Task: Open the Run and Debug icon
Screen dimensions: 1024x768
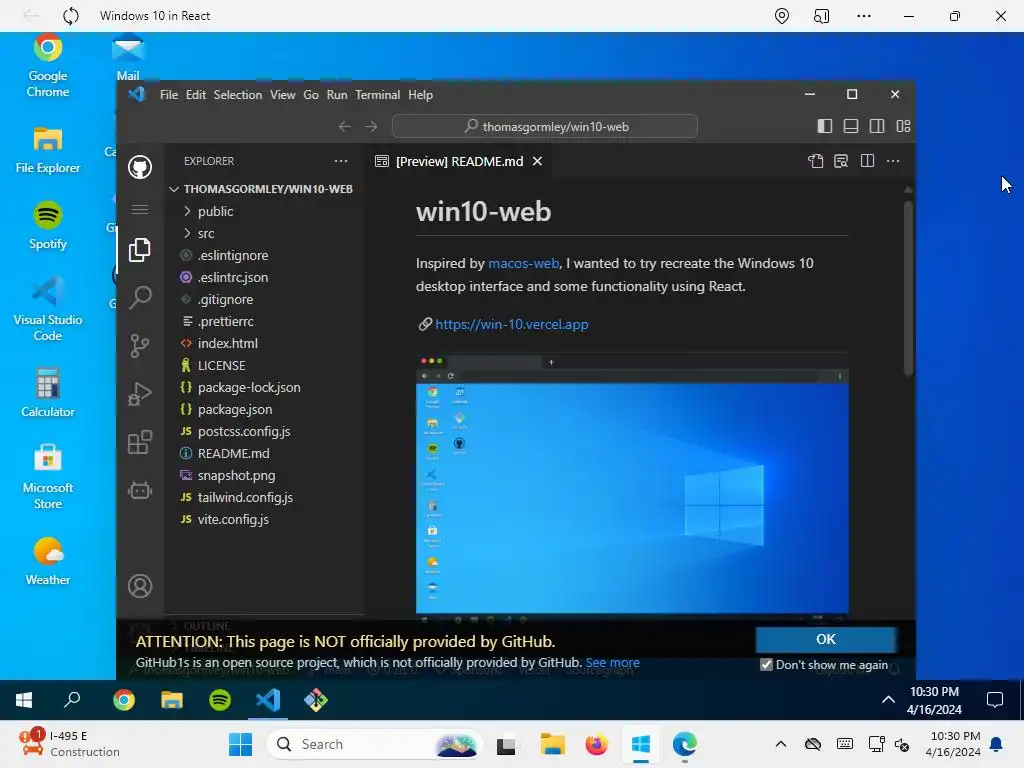Action: pyautogui.click(x=140, y=394)
